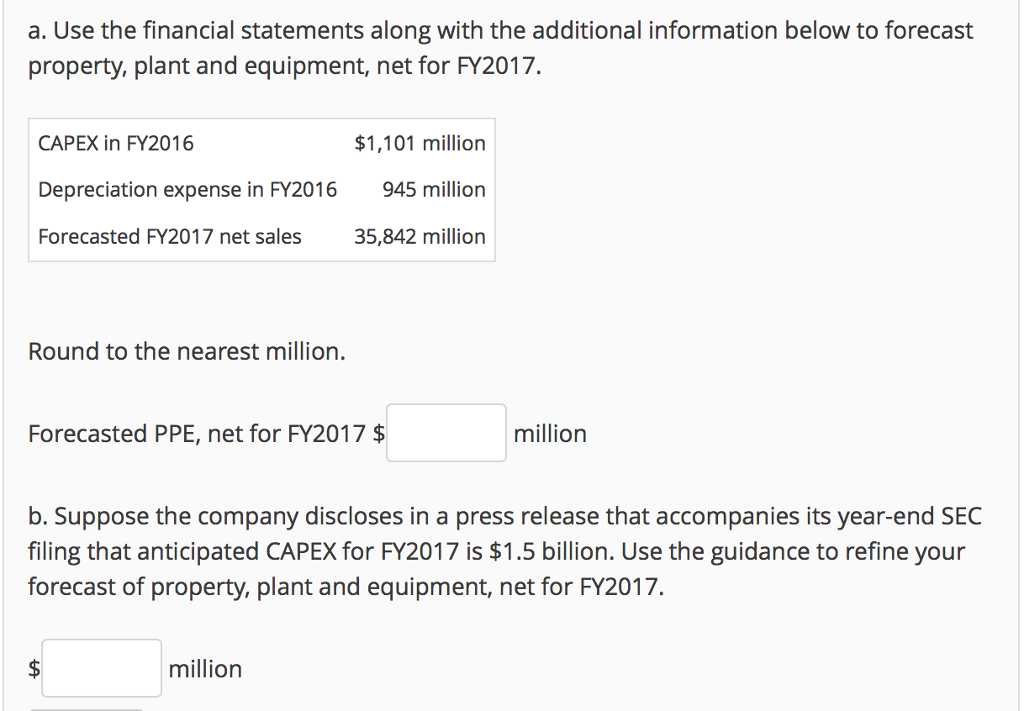Select the question a instruction text
Screen dimensions: 1024x711
click(x=500, y=48)
